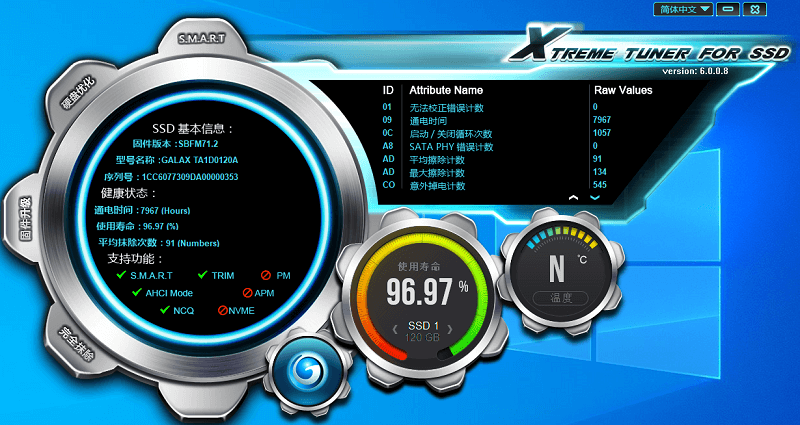Click the firmware version SBFM71.2 text

click(x=198, y=143)
